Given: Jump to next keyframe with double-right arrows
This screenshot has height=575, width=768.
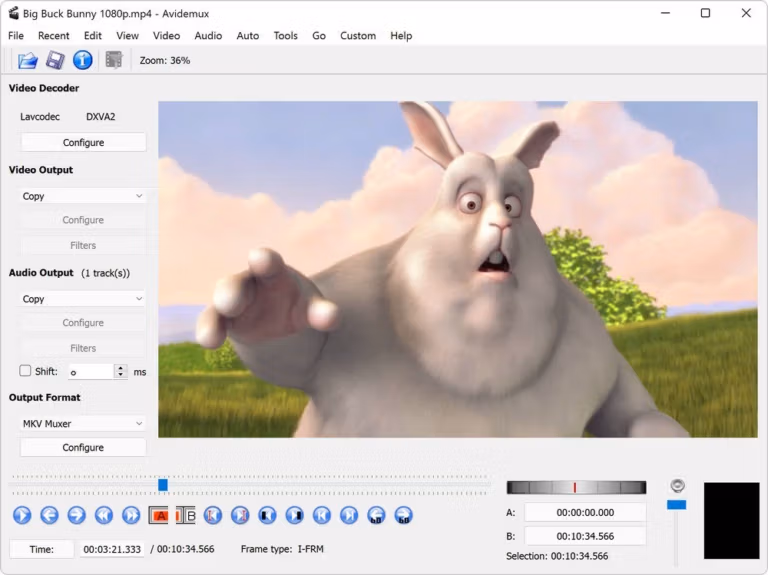Looking at the screenshot, I should tap(131, 515).
